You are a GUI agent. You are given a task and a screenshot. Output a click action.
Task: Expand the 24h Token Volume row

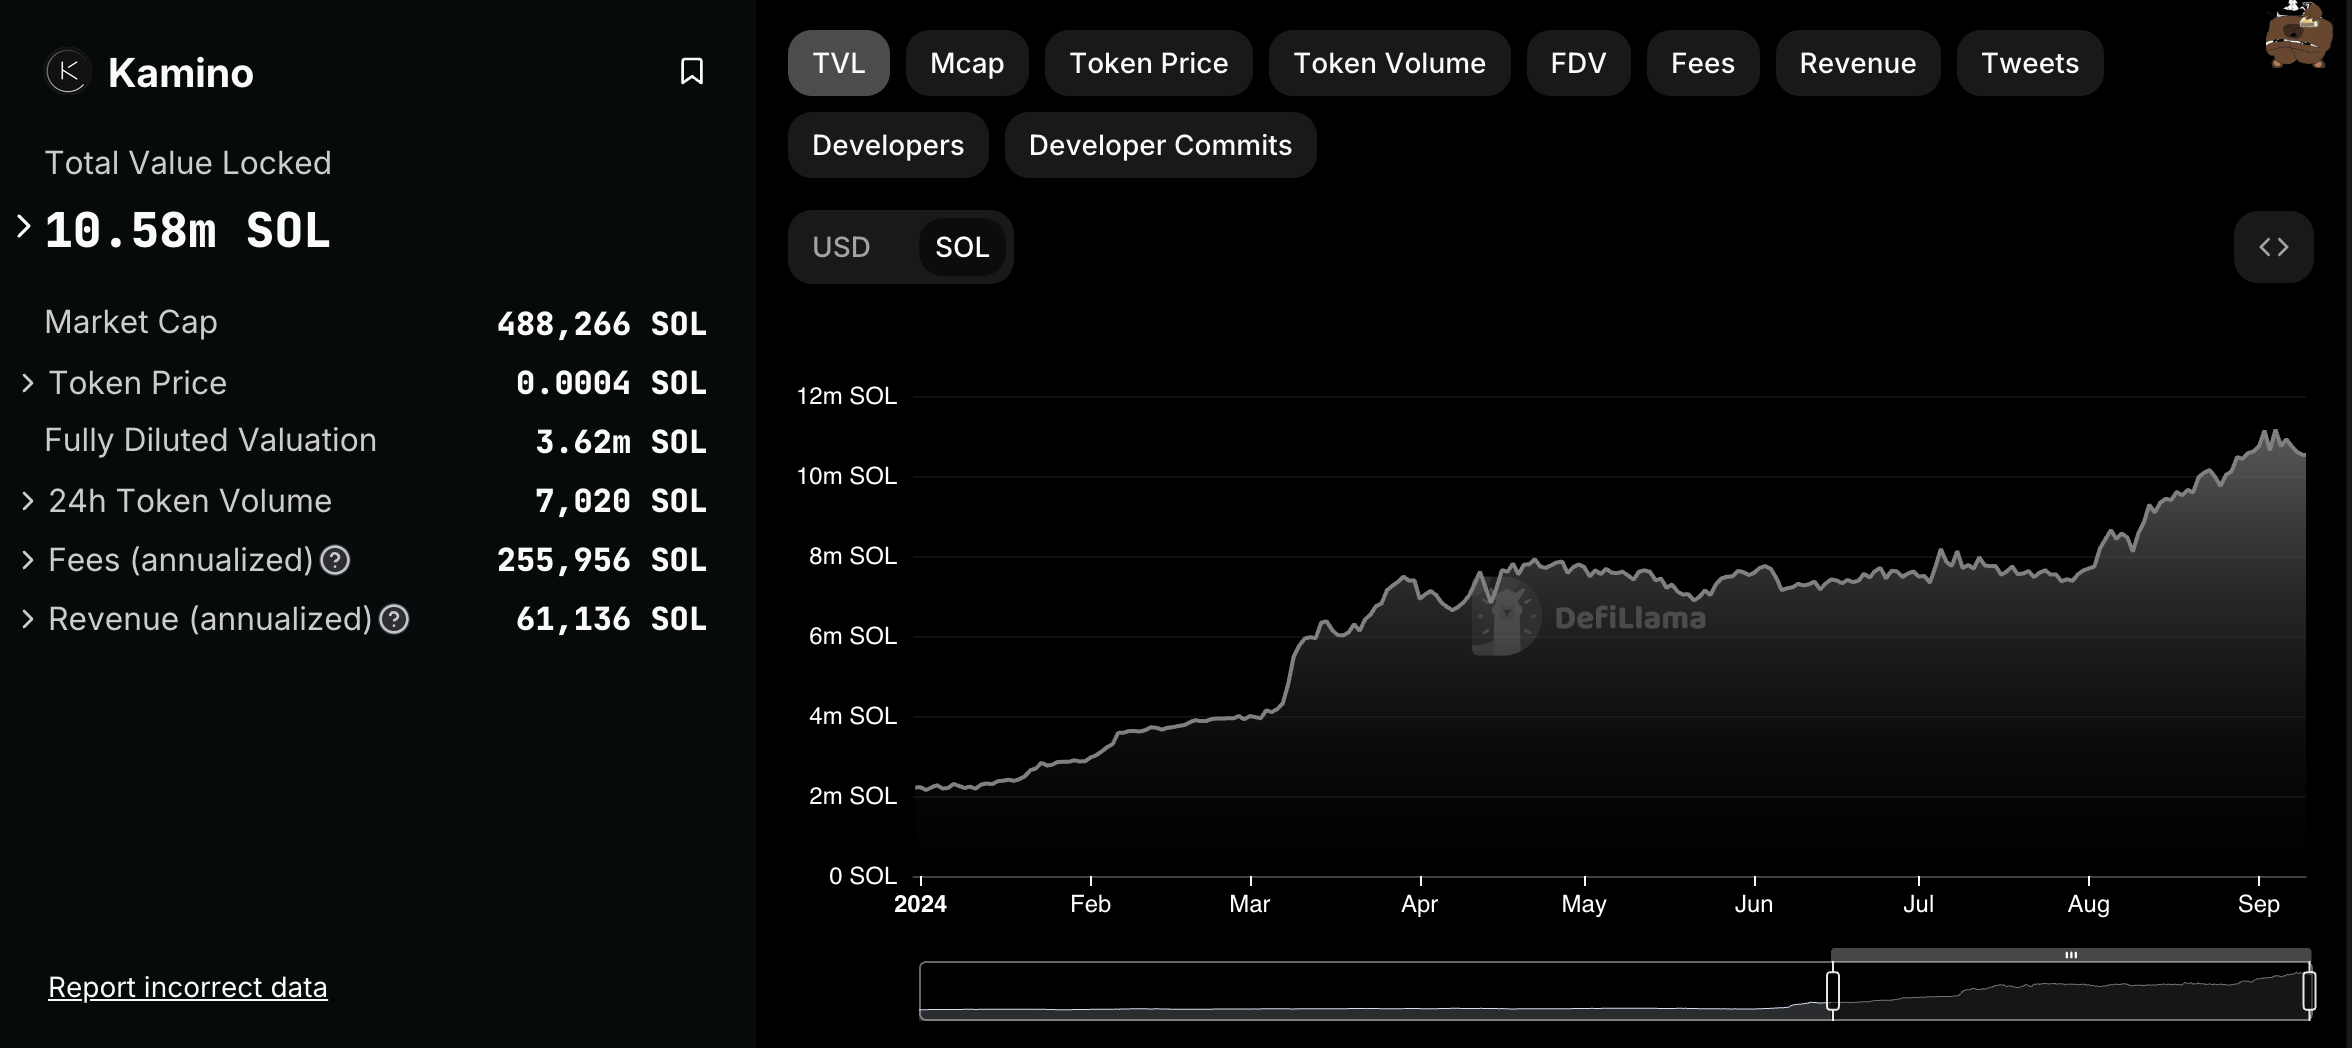28,501
